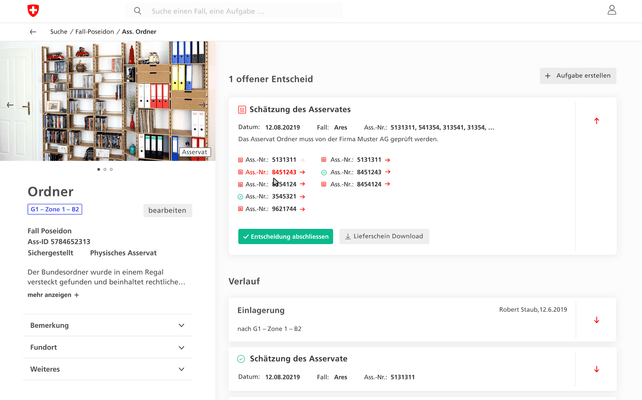Click Suche in the breadcrumb

(59, 32)
